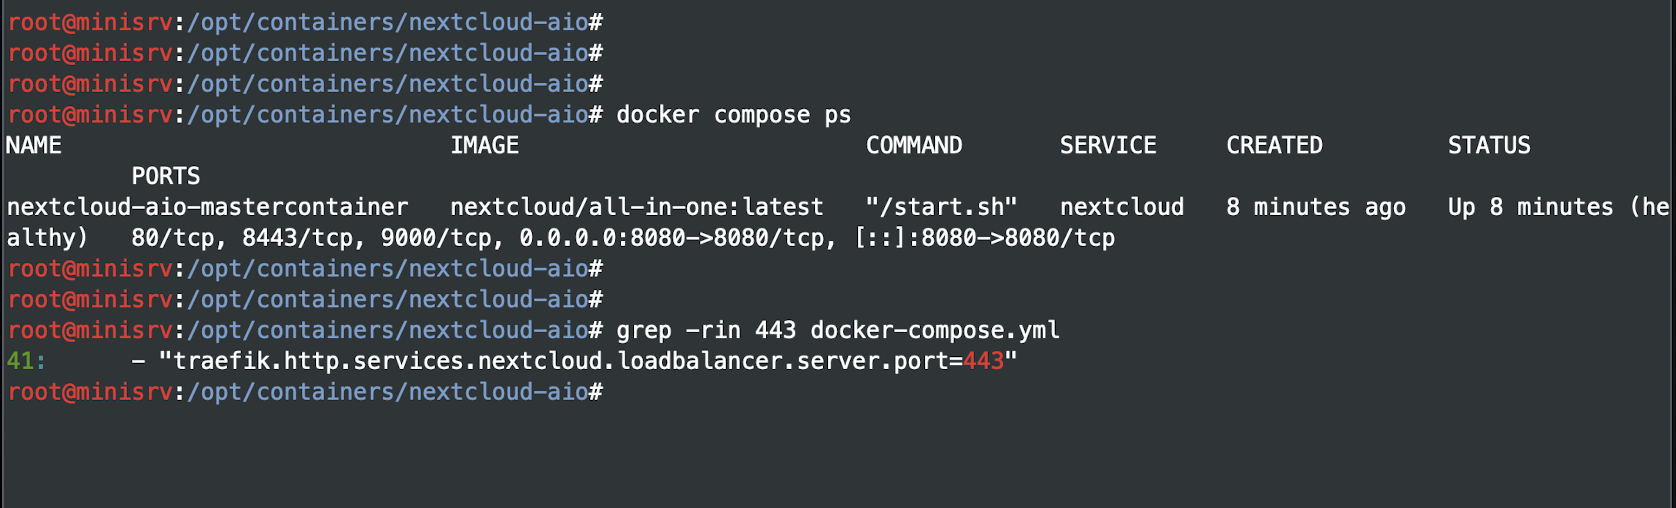The width and height of the screenshot is (1676, 508).
Task: Click the [::]:8080->8080/tcp port mapping
Action: tap(985, 239)
